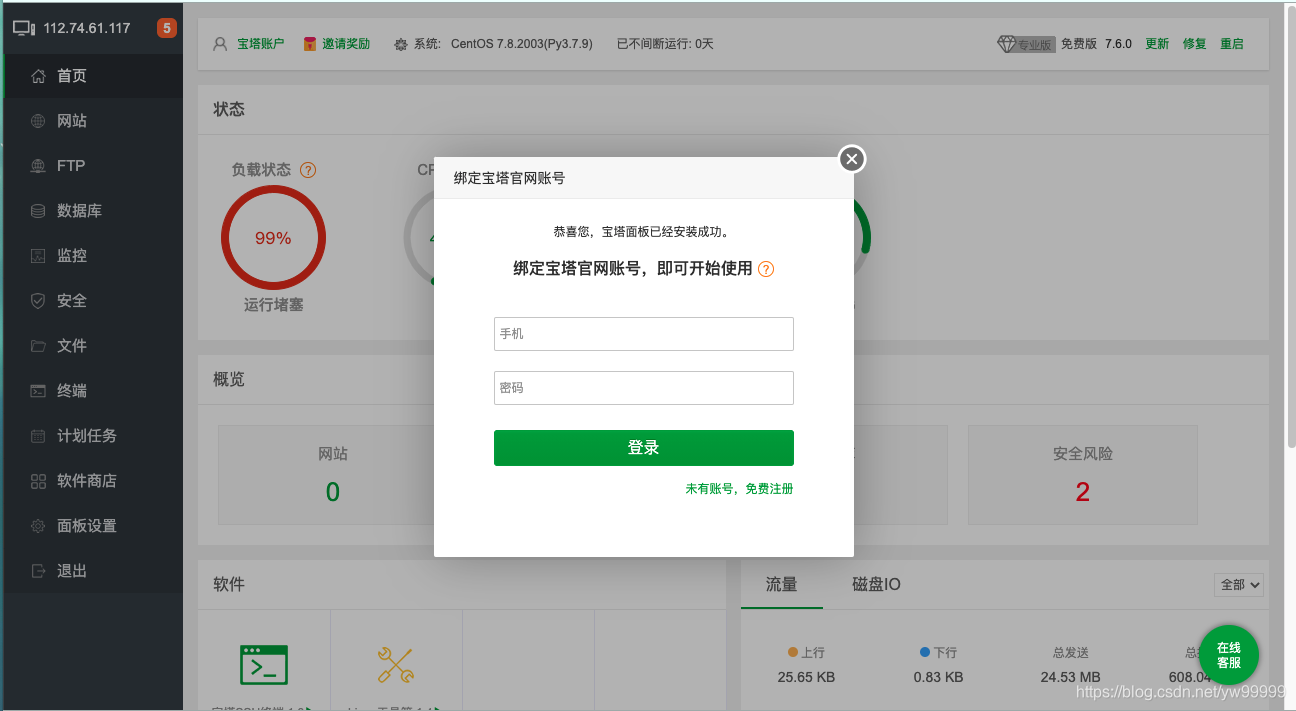Click the 下行 0.83 KB value
The image size is (1296, 711).
[x=938, y=677]
